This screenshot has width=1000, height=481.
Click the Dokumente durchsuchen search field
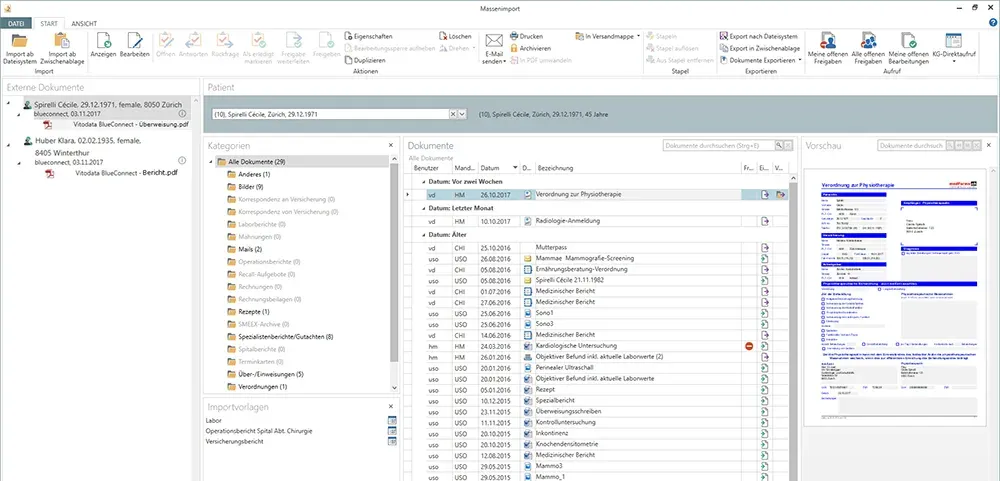click(x=717, y=146)
